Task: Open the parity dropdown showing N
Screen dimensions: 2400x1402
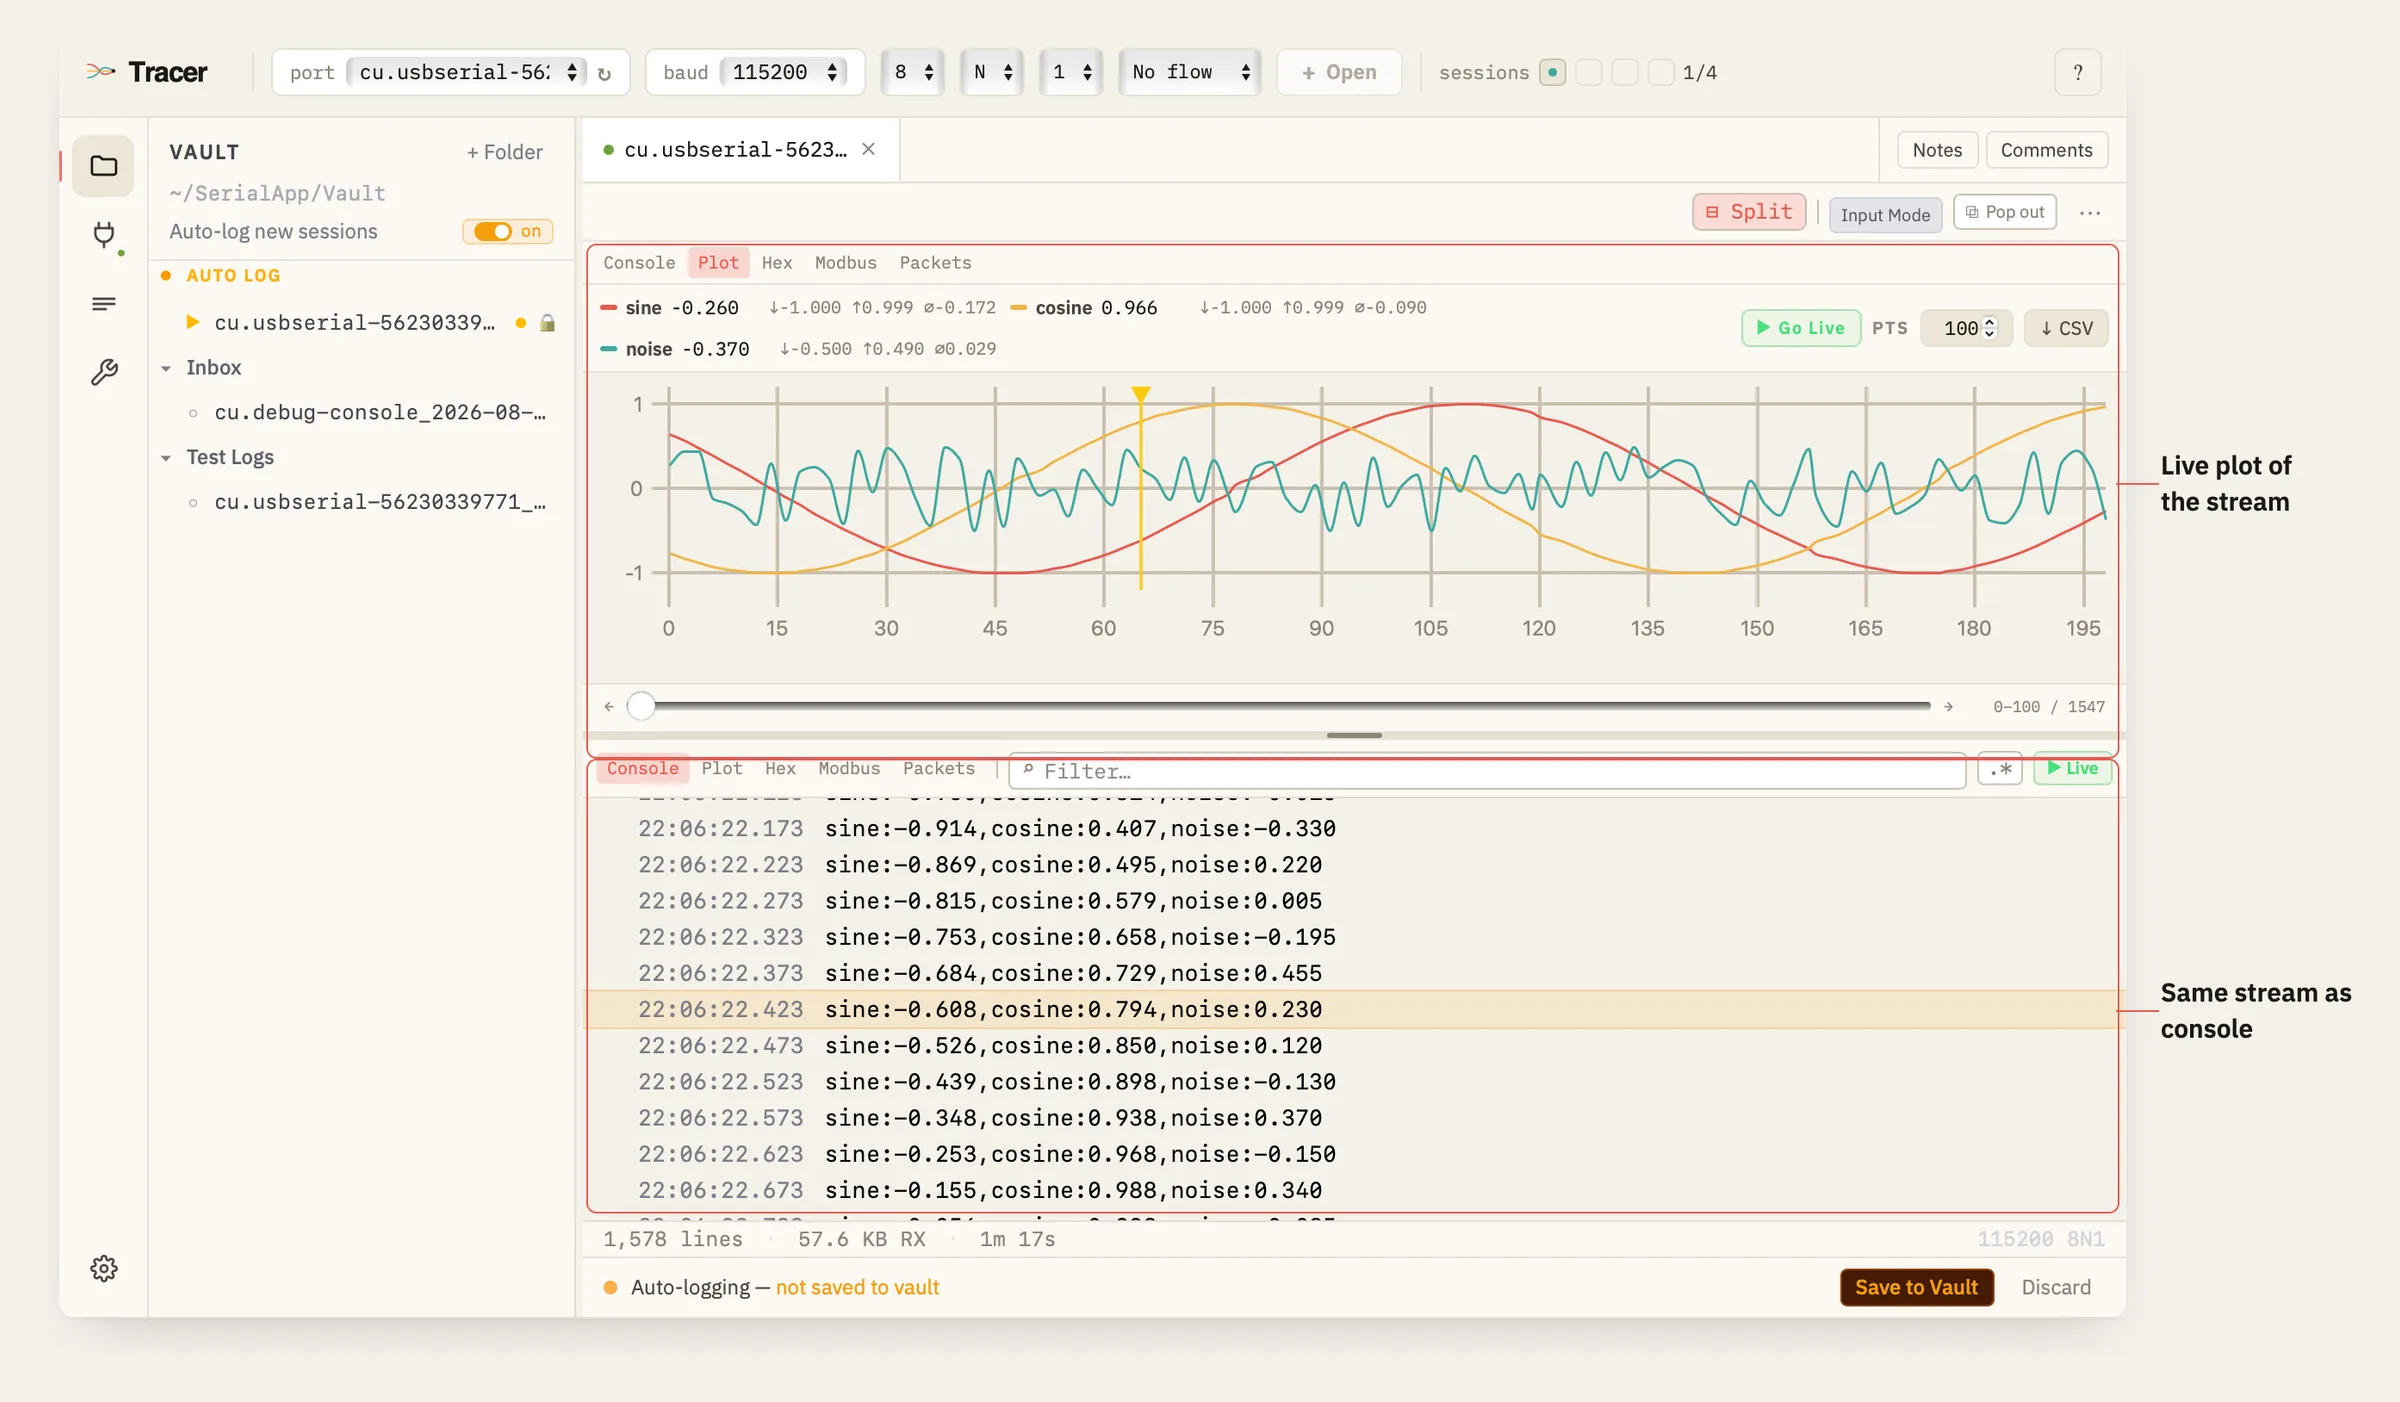Action: click(x=992, y=72)
